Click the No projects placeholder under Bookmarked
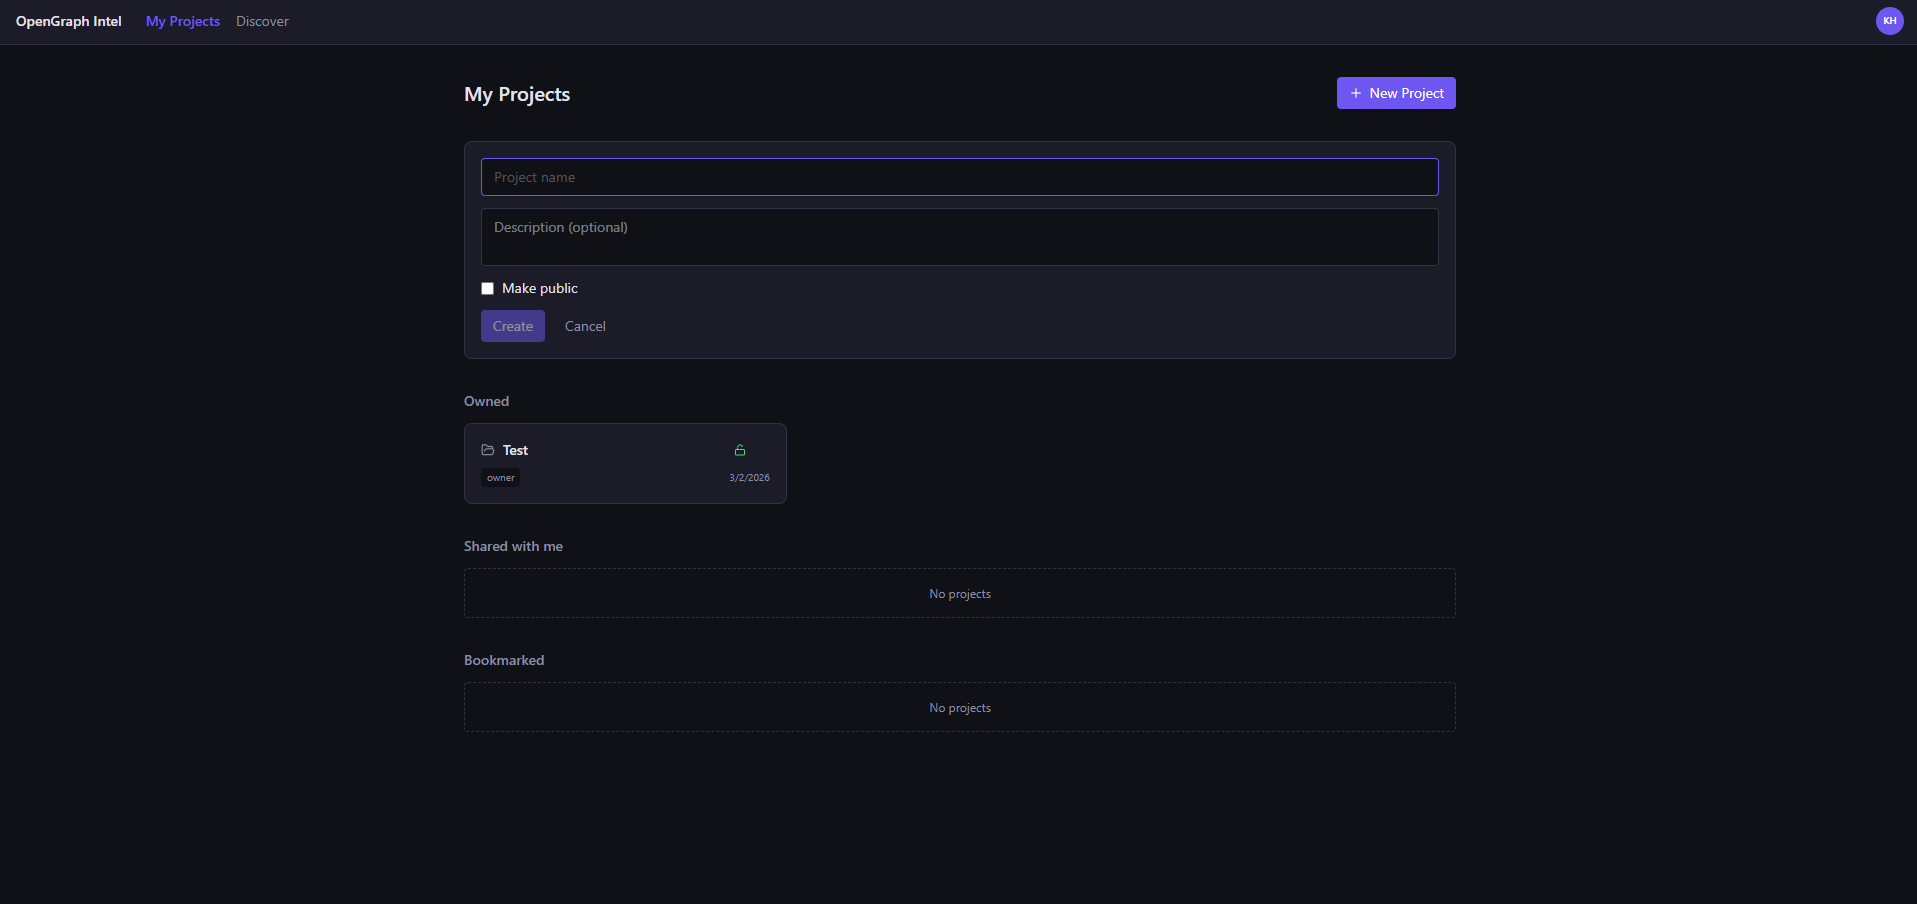 tap(959, 707)
